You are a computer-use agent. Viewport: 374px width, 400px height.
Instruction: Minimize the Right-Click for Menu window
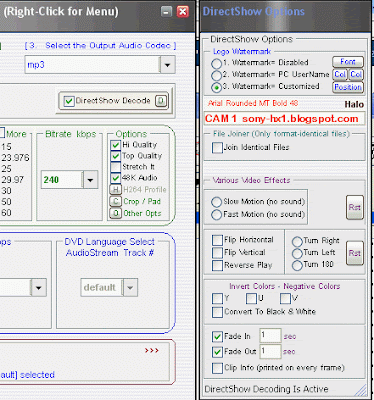tap(166, 12)
